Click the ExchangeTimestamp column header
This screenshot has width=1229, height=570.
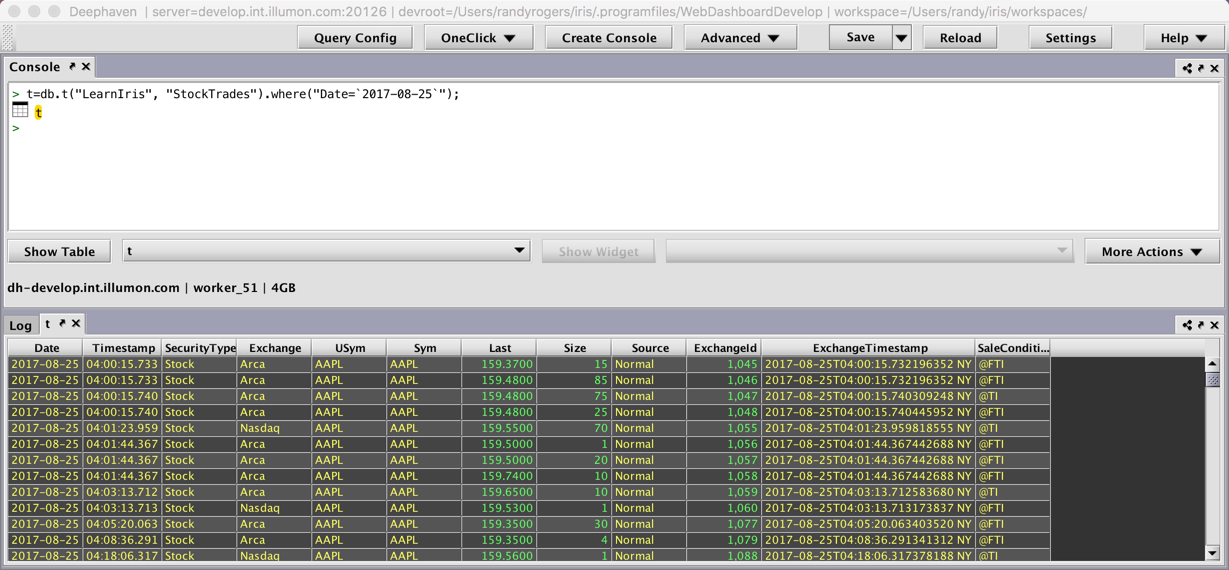[869, 348]
